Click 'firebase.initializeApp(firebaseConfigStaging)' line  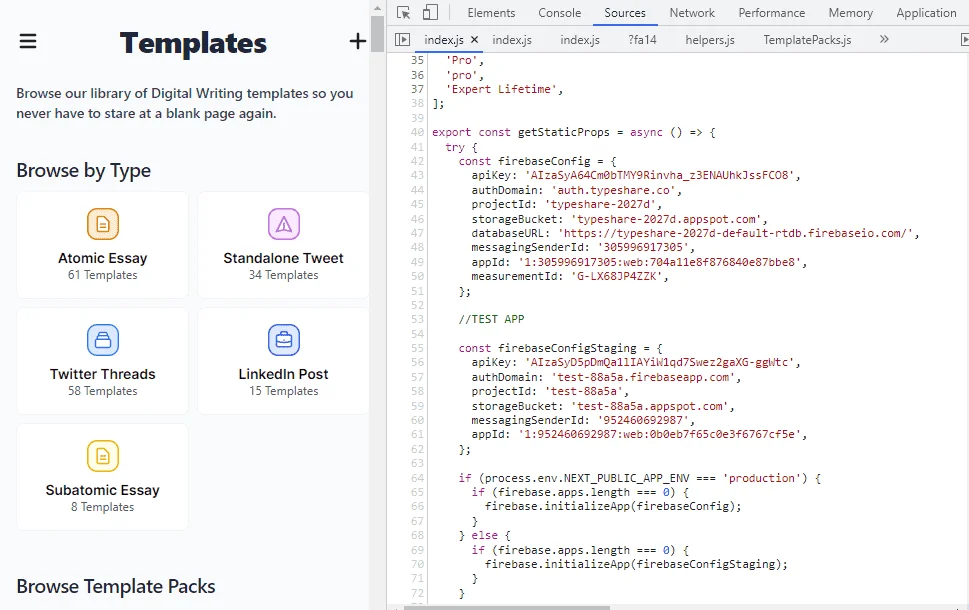click(x=636, y=564)
